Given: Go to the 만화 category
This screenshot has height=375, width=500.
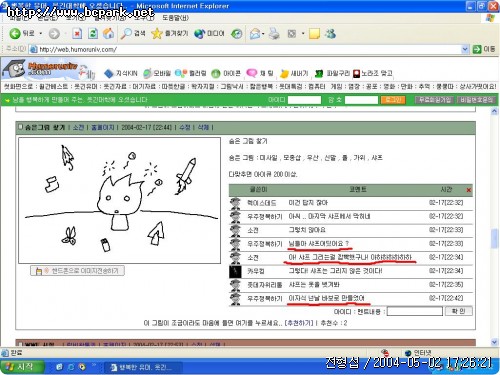Looking at the screenshot, I should pyautogui.click(x=406, y=87).
